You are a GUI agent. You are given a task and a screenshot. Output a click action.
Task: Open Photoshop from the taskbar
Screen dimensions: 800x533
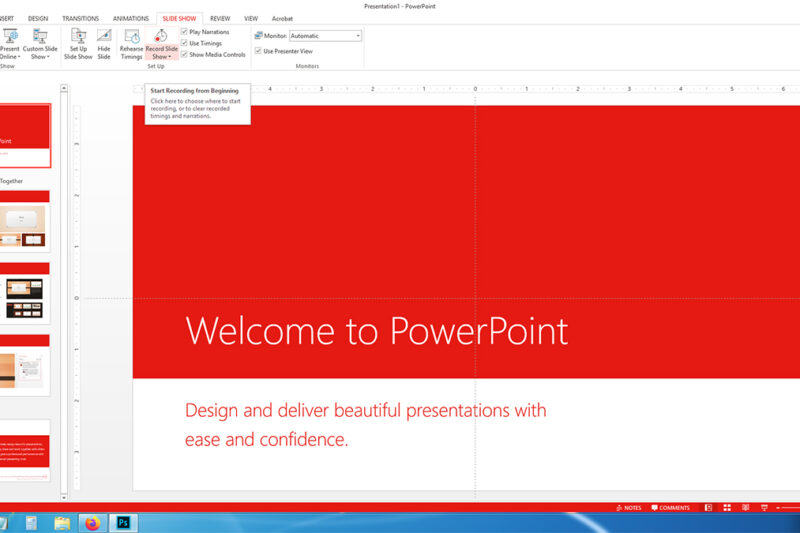tap(123, 523)
